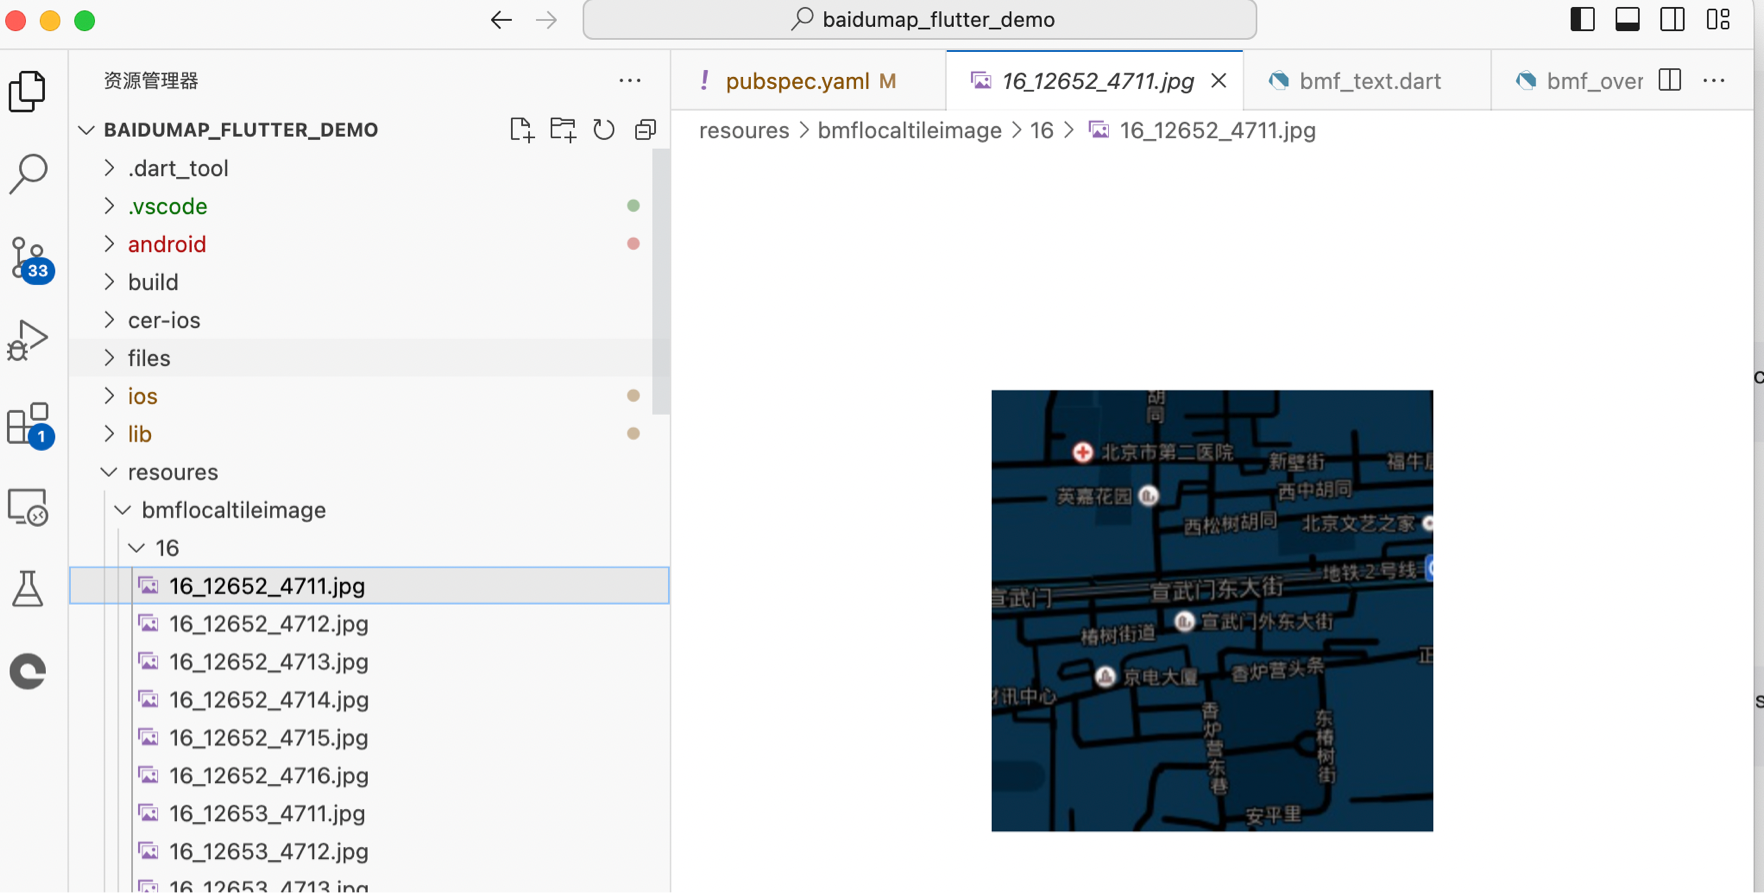The width and height of the screenshot is (1764, 894).
Task: Open the Search view in activity bar
Action: pyautogui.click(x=28, y=174)
